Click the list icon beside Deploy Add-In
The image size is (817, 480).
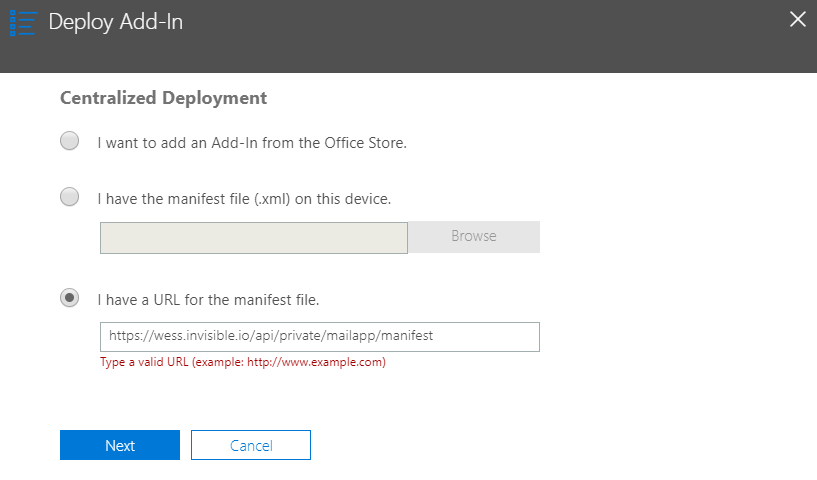(23, 23)
